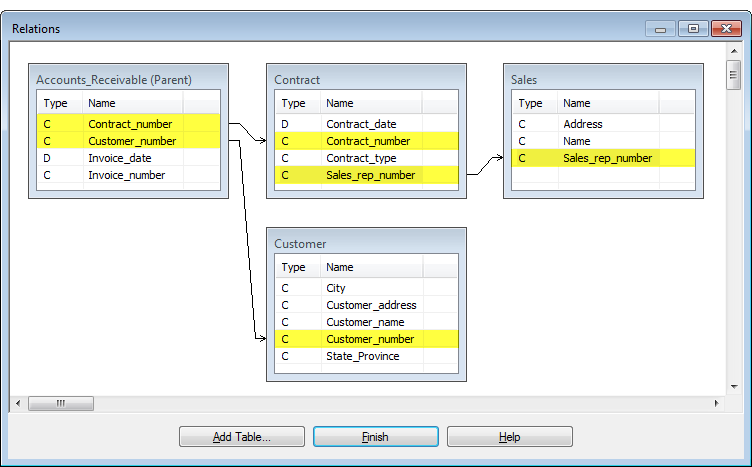Screen dimensions: 752x467
Task: Close the Relations window
Action: [x=727, y=29]
